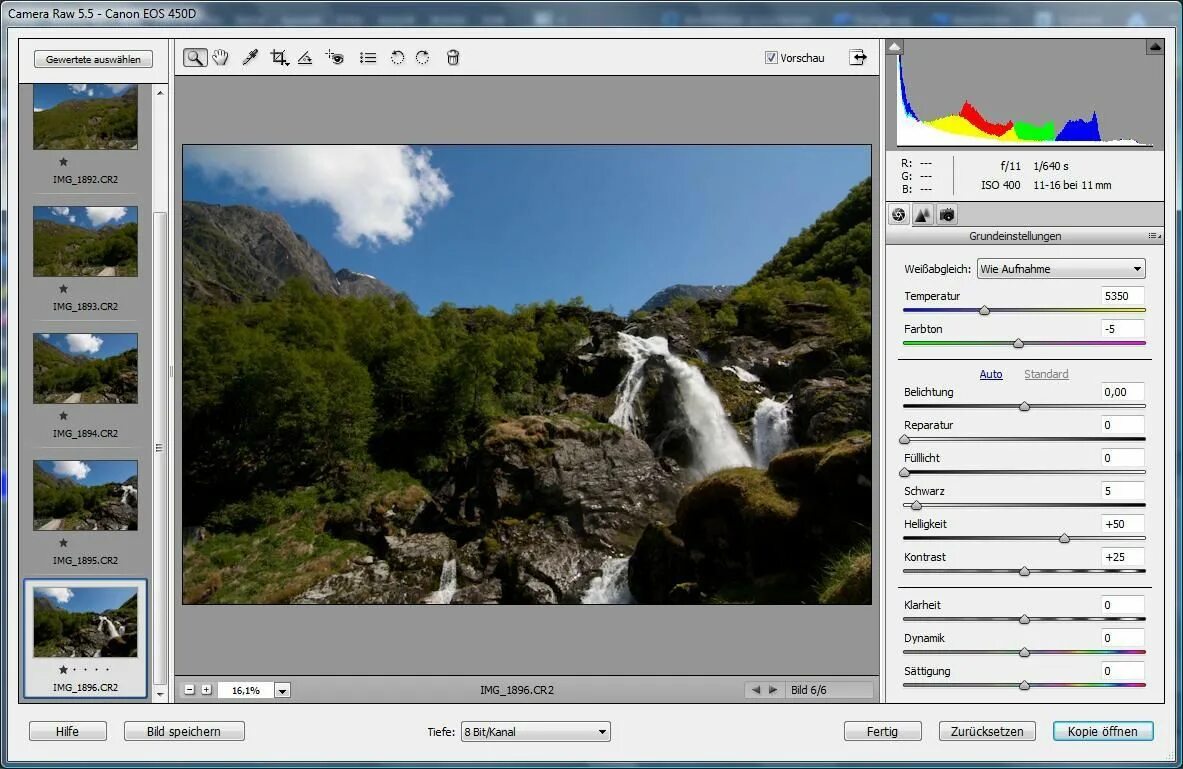This screenshot has width=1183, height=769.
Task: Toggle highlight clipping warning in histogram
Action: (1155, 47)
